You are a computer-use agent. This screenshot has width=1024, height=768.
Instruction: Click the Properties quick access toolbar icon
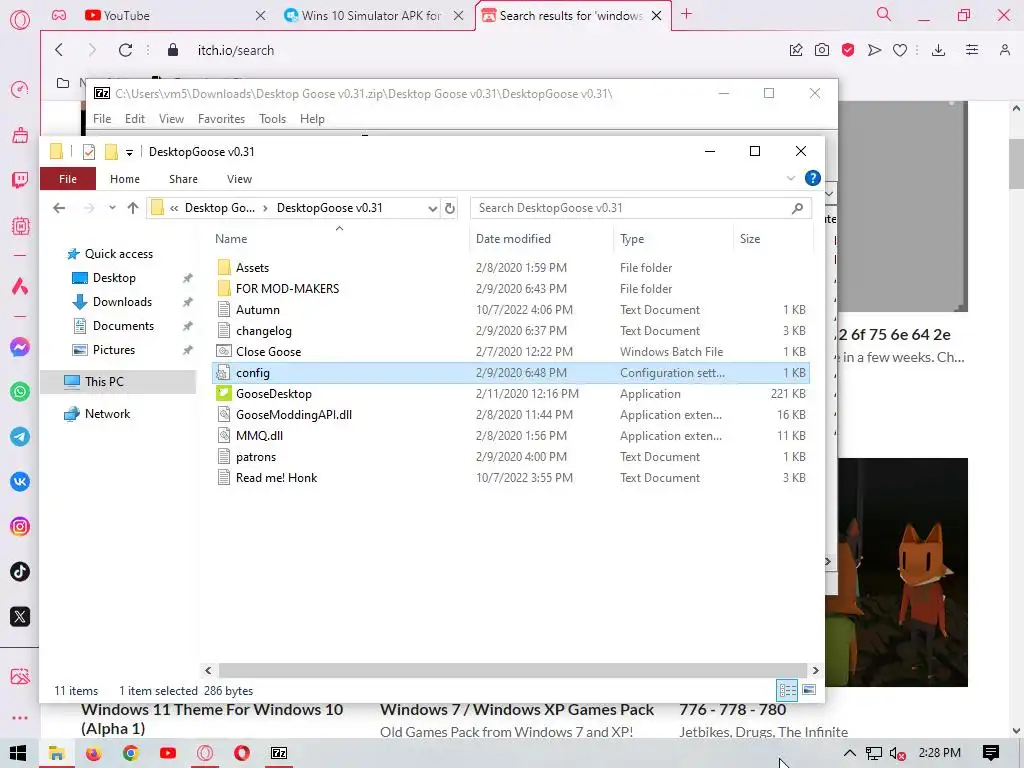coord(89,152)
